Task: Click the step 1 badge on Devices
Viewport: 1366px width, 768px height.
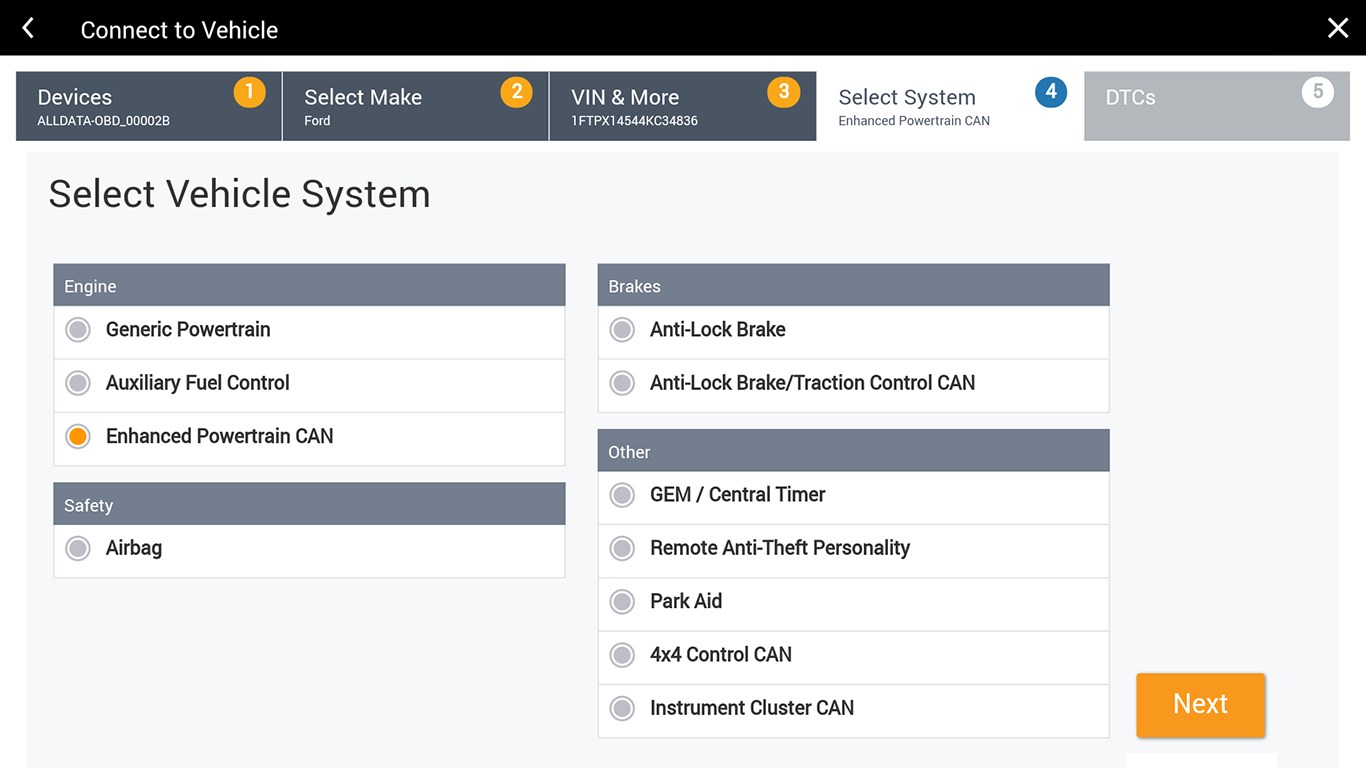Action: (x=249, y=92)
